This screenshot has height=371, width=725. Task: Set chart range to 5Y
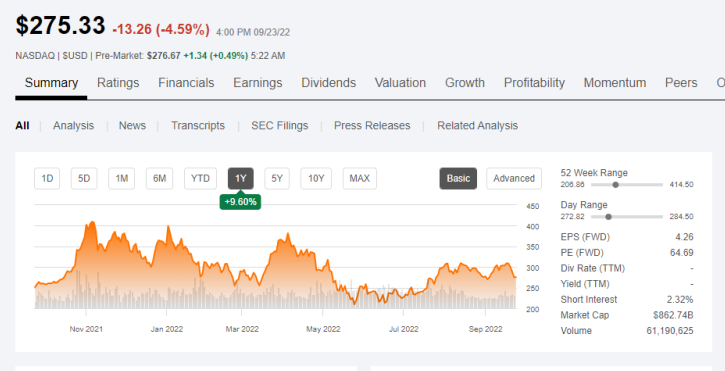click(277, 179)
